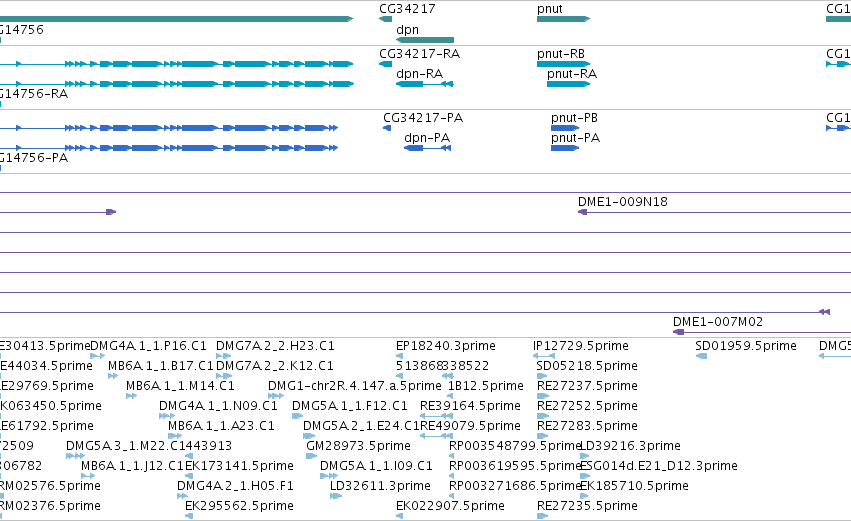The width and height of the screenshot is (851, 521).
Task: Click the dpn gene bar
Action: pyautogui.click(x=425, y=40)
